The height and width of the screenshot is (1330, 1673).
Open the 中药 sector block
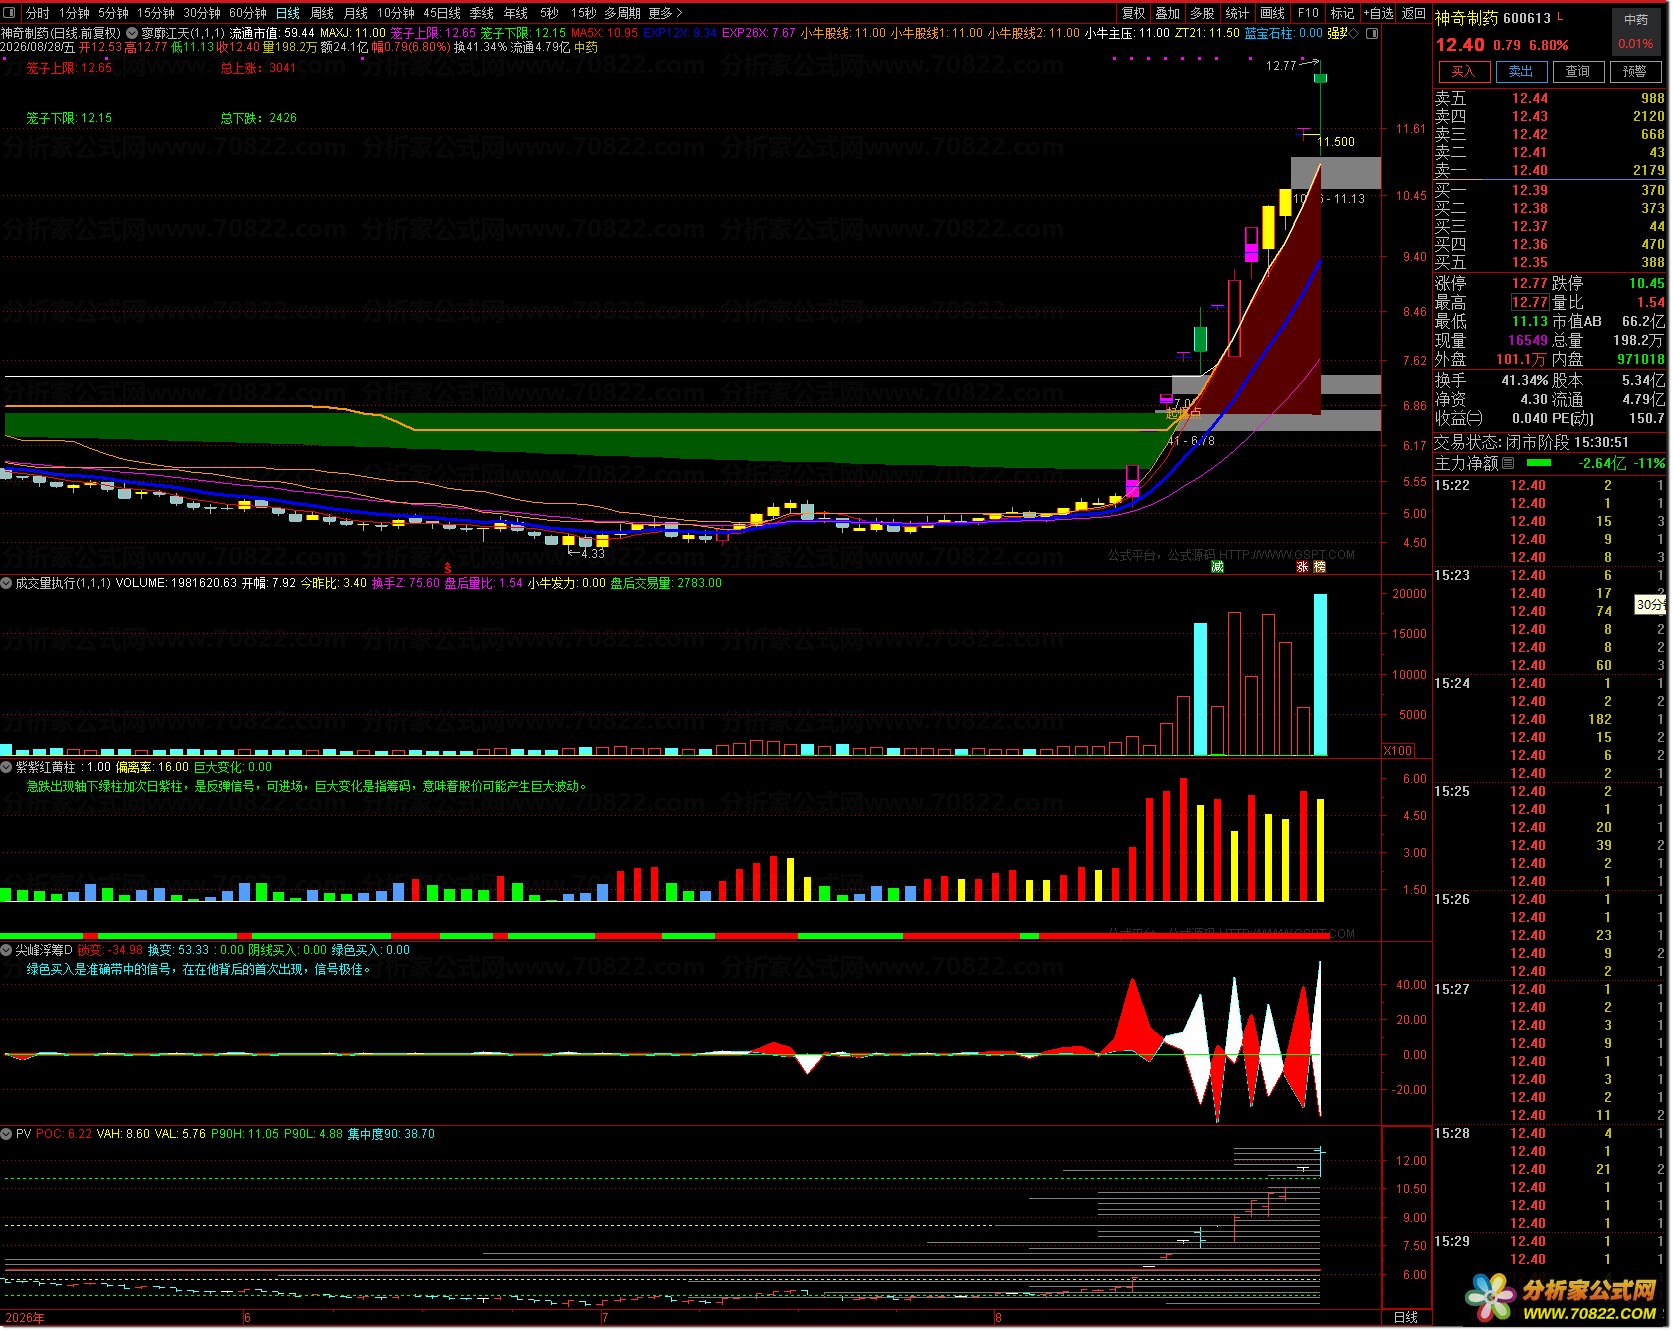1636,19
